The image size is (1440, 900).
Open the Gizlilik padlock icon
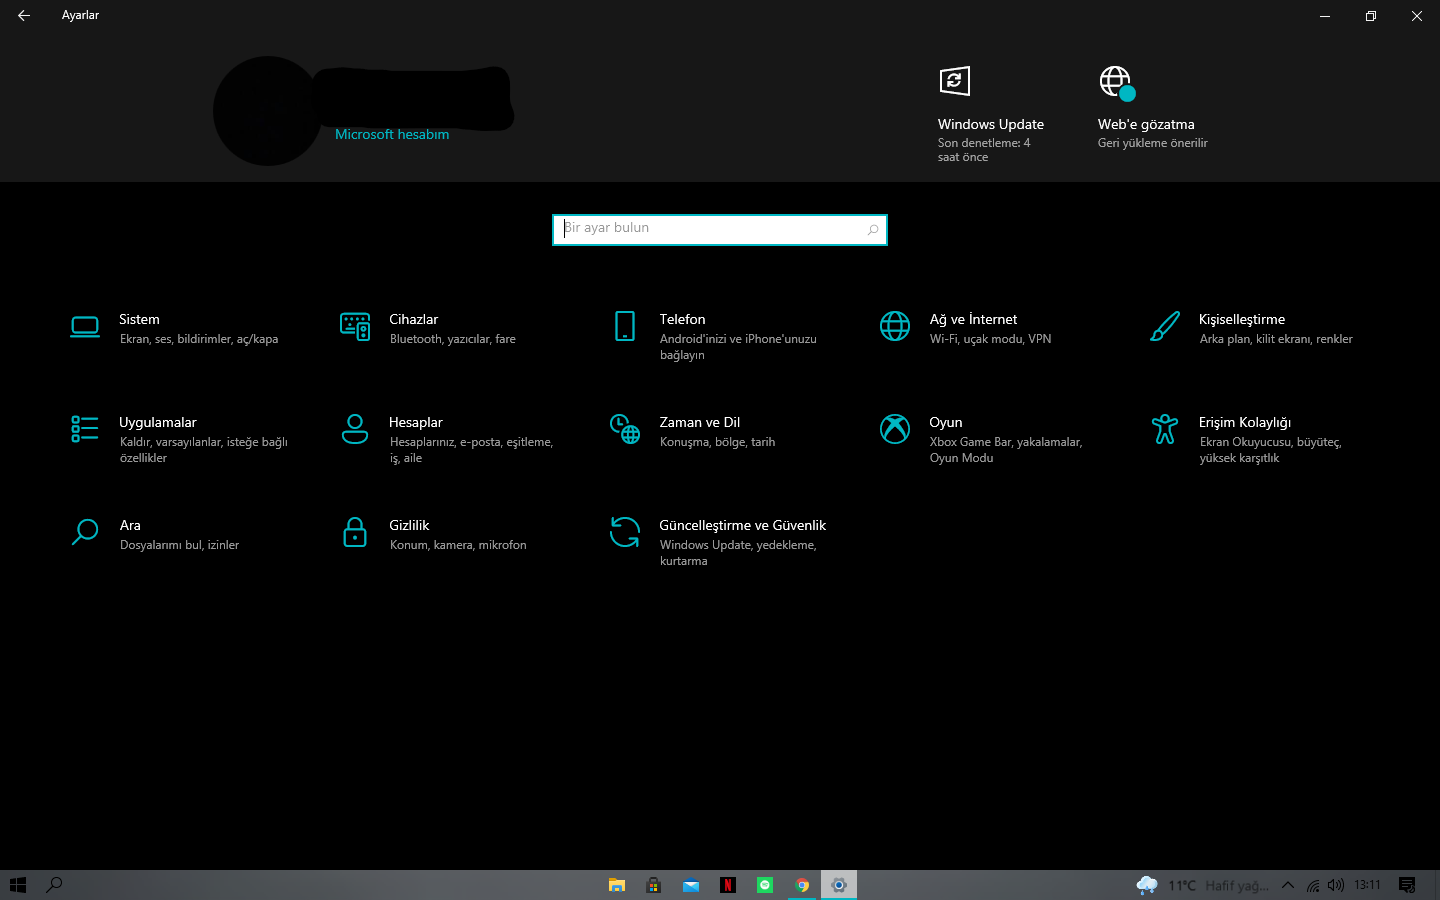coord(355,532)
